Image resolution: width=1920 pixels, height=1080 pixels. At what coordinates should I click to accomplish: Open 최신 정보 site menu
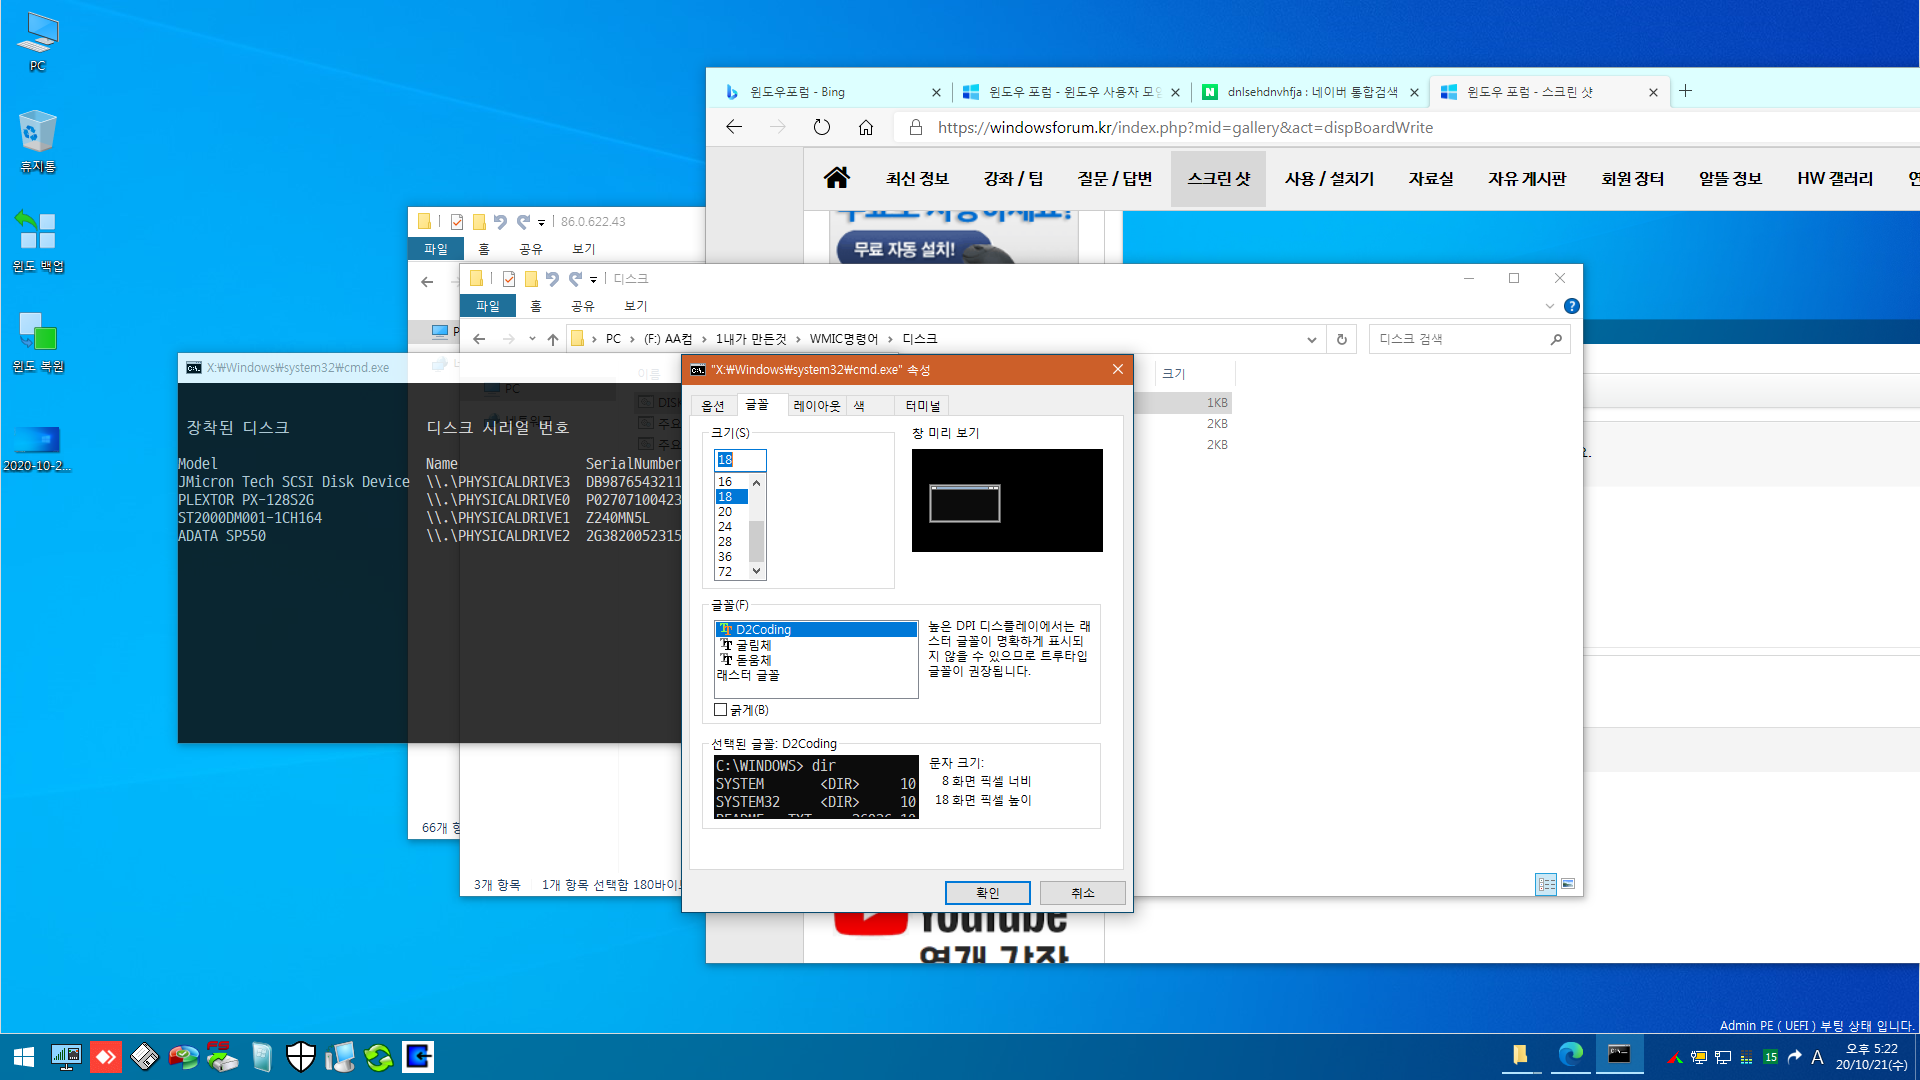click(917, 179)
